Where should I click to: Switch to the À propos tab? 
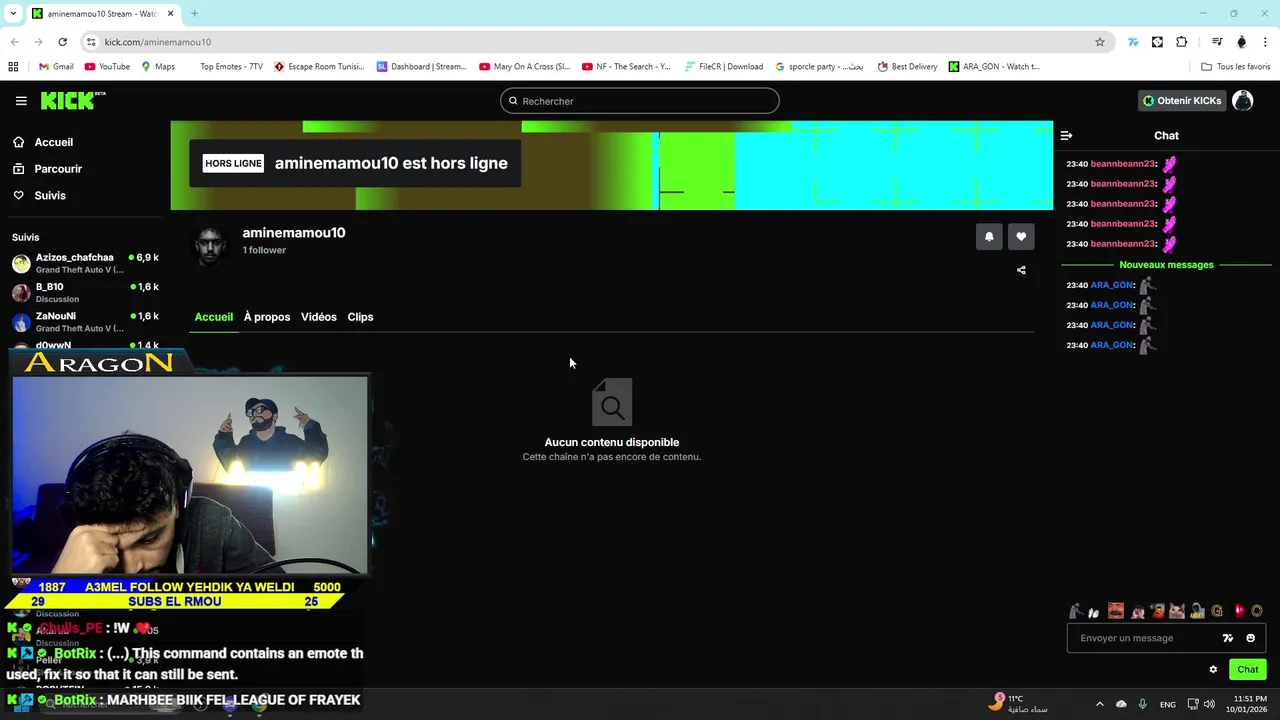[267, 317]
